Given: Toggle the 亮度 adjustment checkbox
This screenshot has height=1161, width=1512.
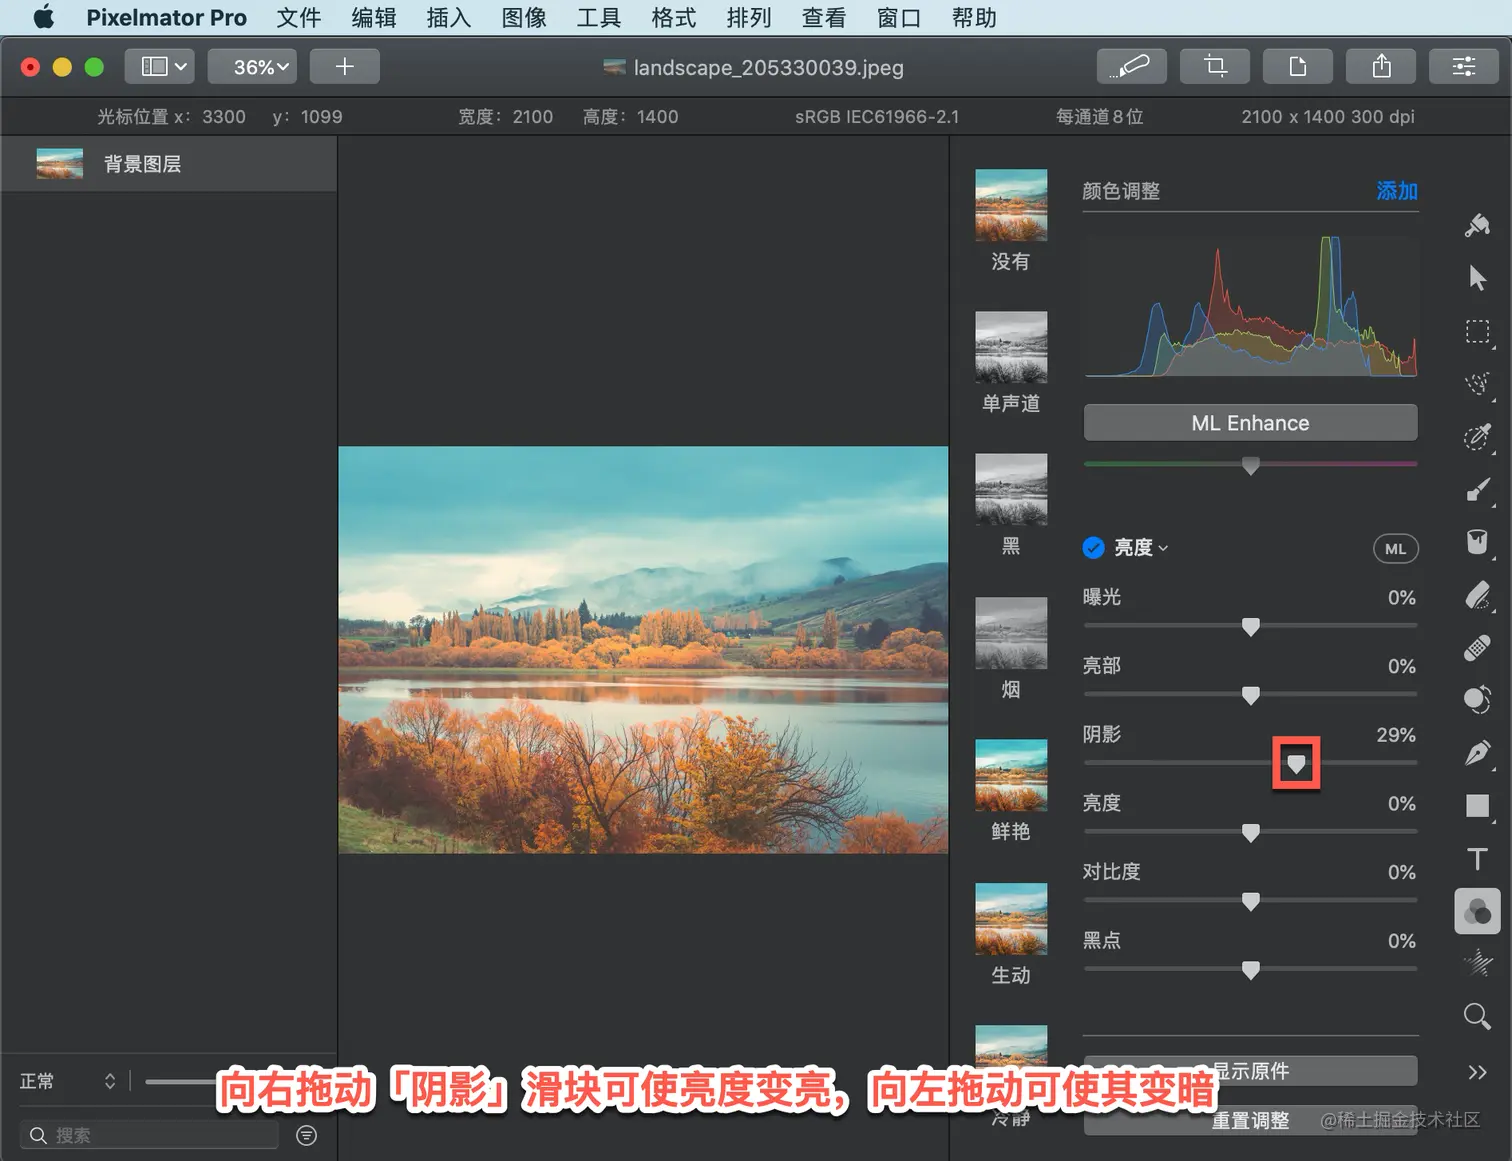Looking at the screenshot, I should (x=1094, y=547).
